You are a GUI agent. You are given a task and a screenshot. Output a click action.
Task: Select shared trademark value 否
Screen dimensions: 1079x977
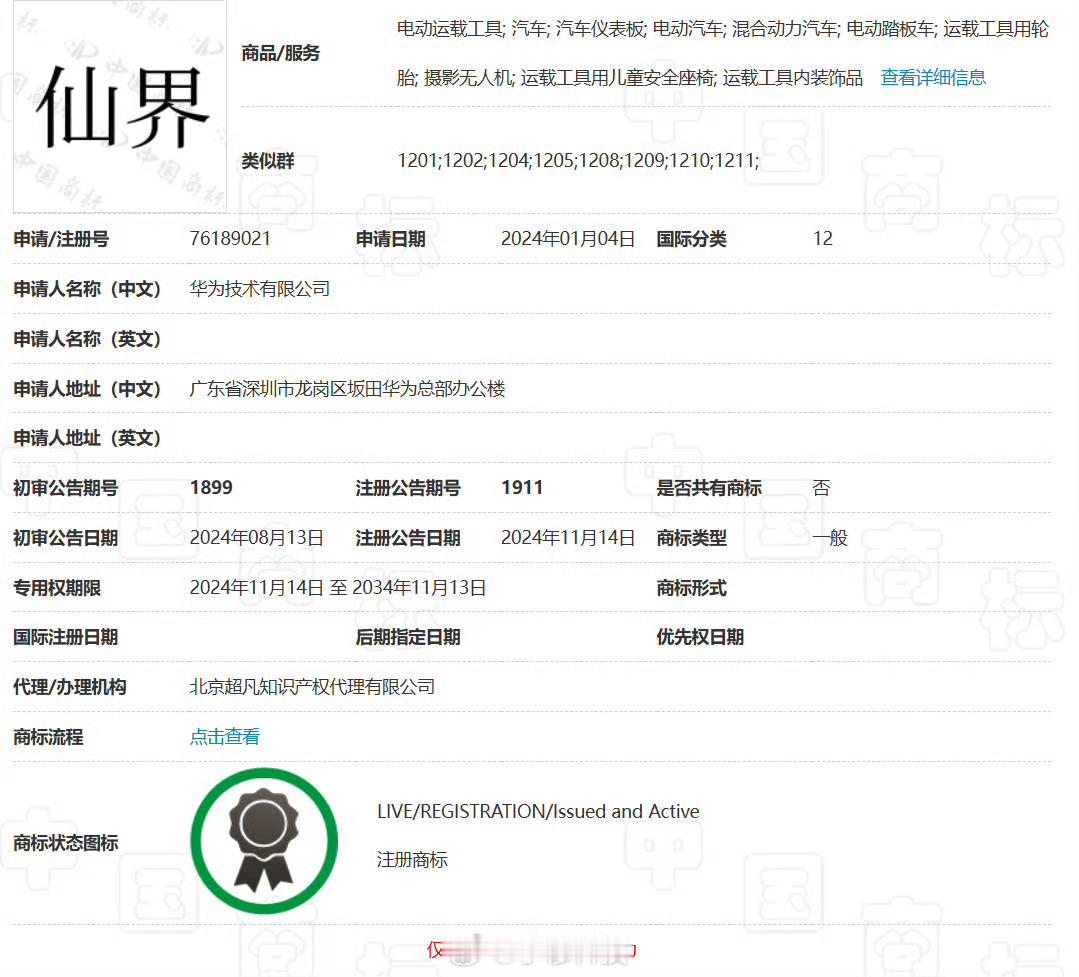click(x=822, y=488)
